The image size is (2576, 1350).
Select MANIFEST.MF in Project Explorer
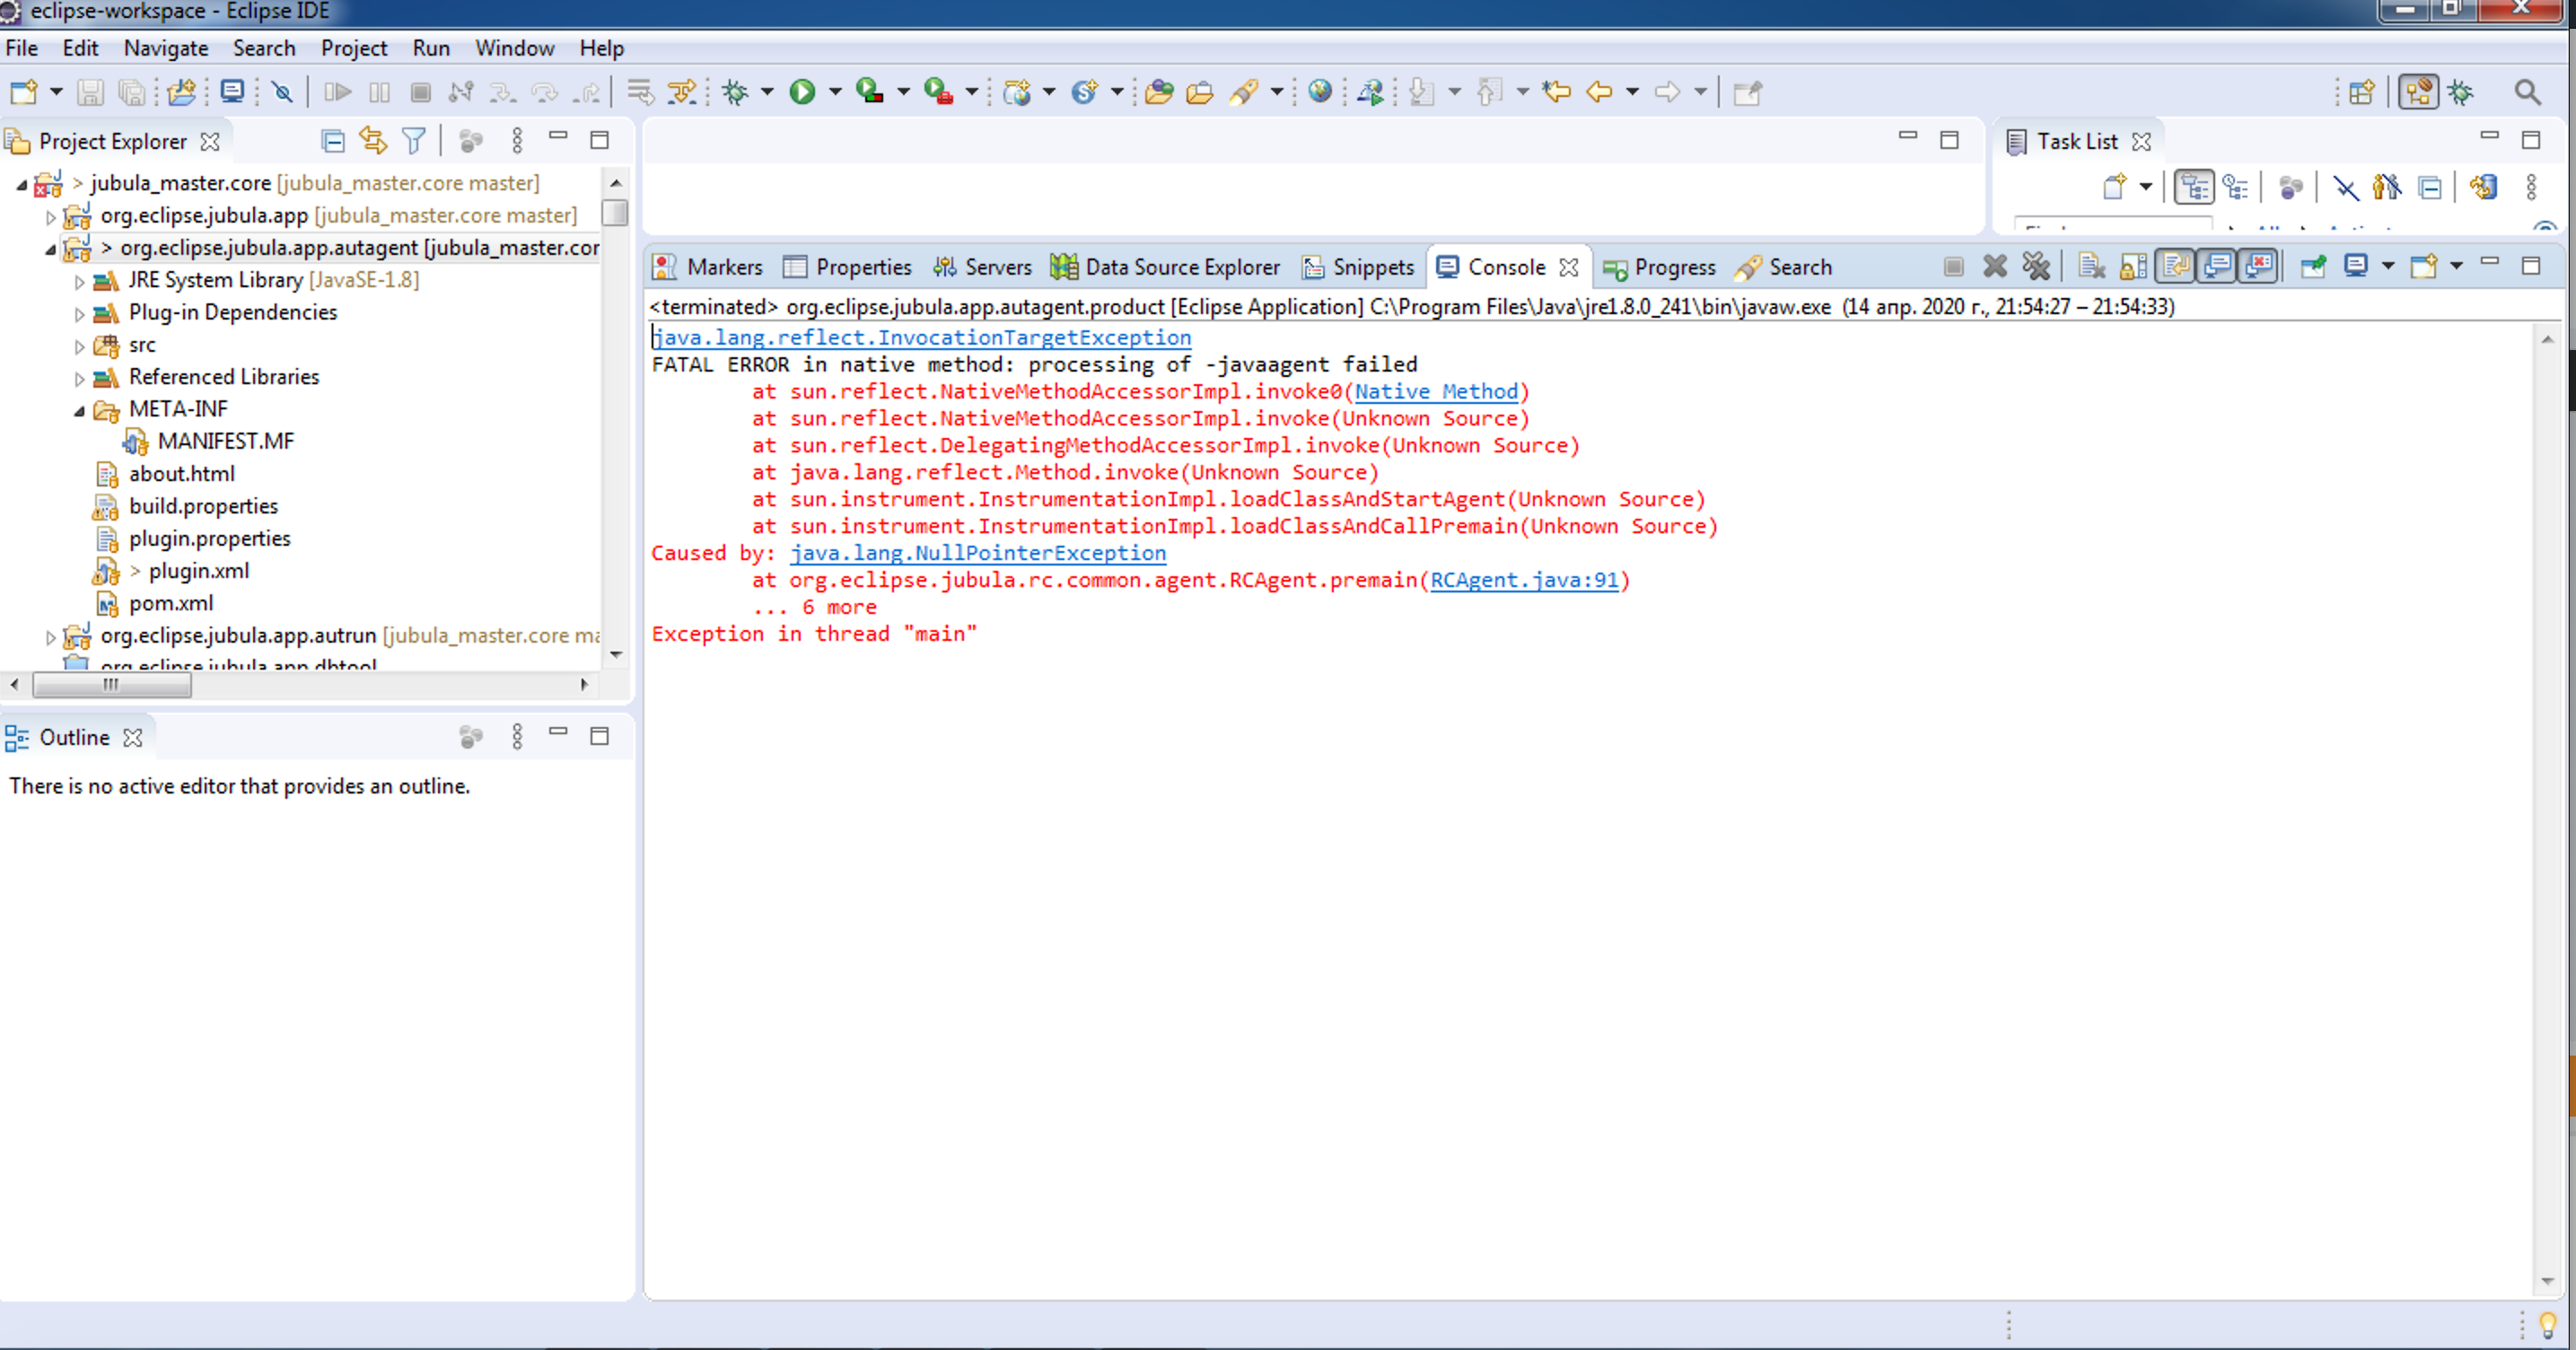tap(226, 441)
